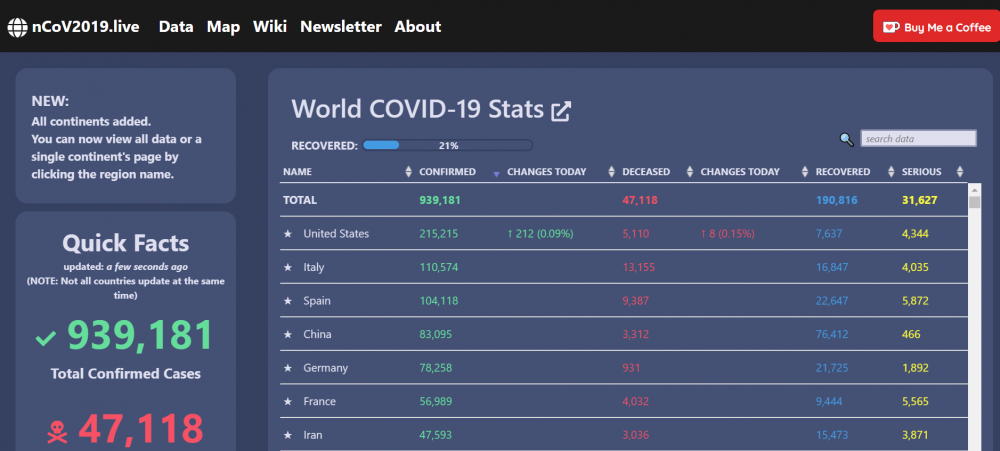Star the Italy row
The height and width of the screenshot is (451, 1000).
coord(288,267)
